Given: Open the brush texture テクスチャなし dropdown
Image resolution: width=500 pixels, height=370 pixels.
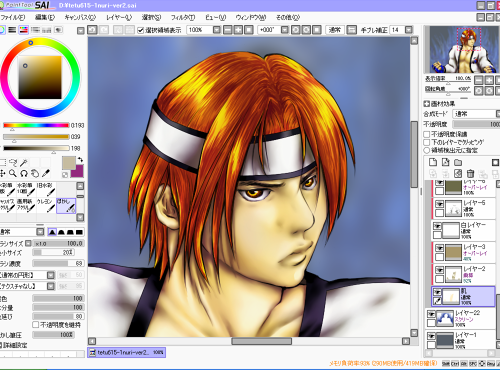Looking at the screenshot, I should tap(50, 286).
